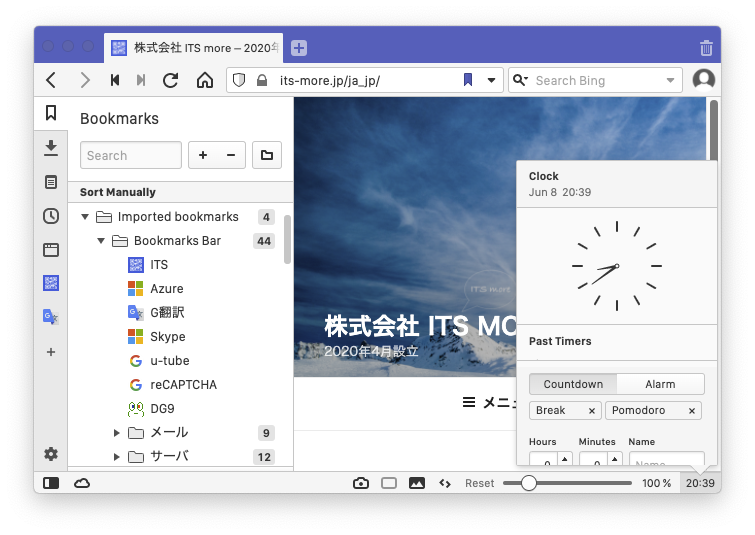Open the closed tabs trash can
Viewport: 755px width, 535px height.
(706, 47)
